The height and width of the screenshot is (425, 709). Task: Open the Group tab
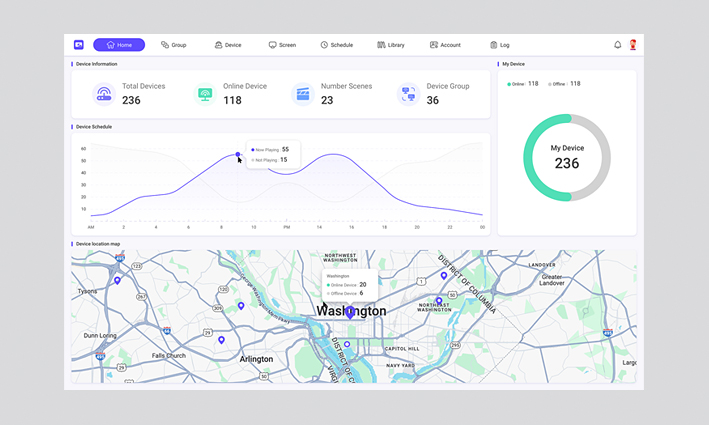[174, 45]
